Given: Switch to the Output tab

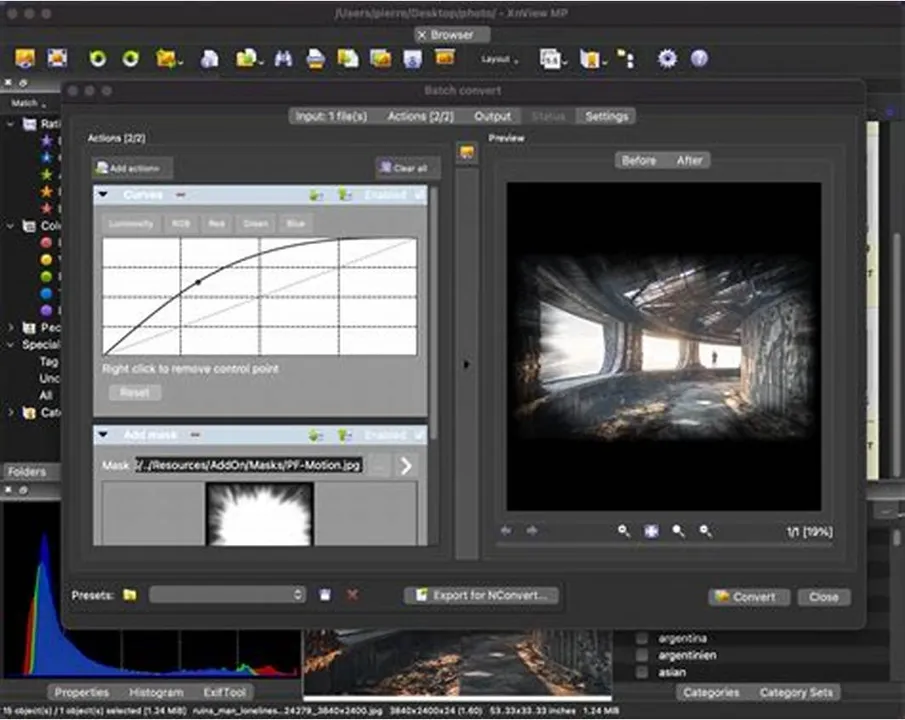Looking at the screenshot, I should coord(492,116).
